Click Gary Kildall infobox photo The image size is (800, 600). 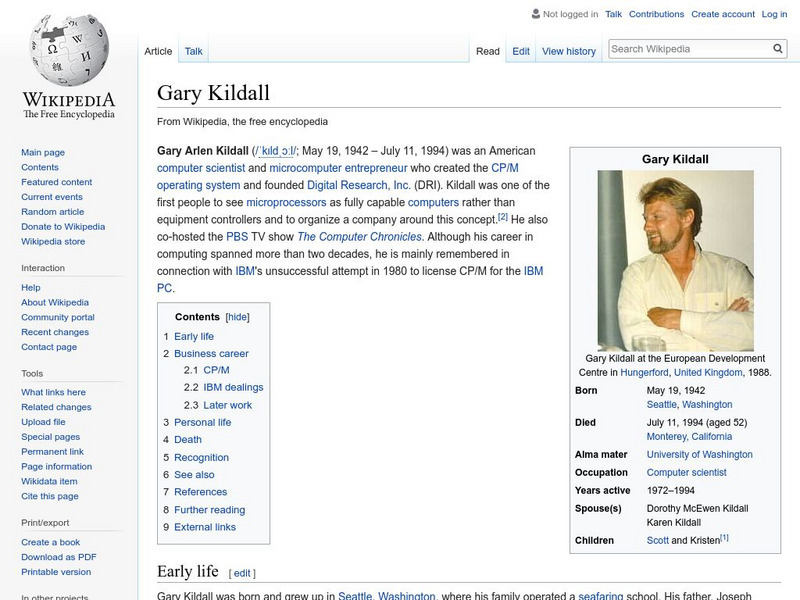tap(675, 260)
